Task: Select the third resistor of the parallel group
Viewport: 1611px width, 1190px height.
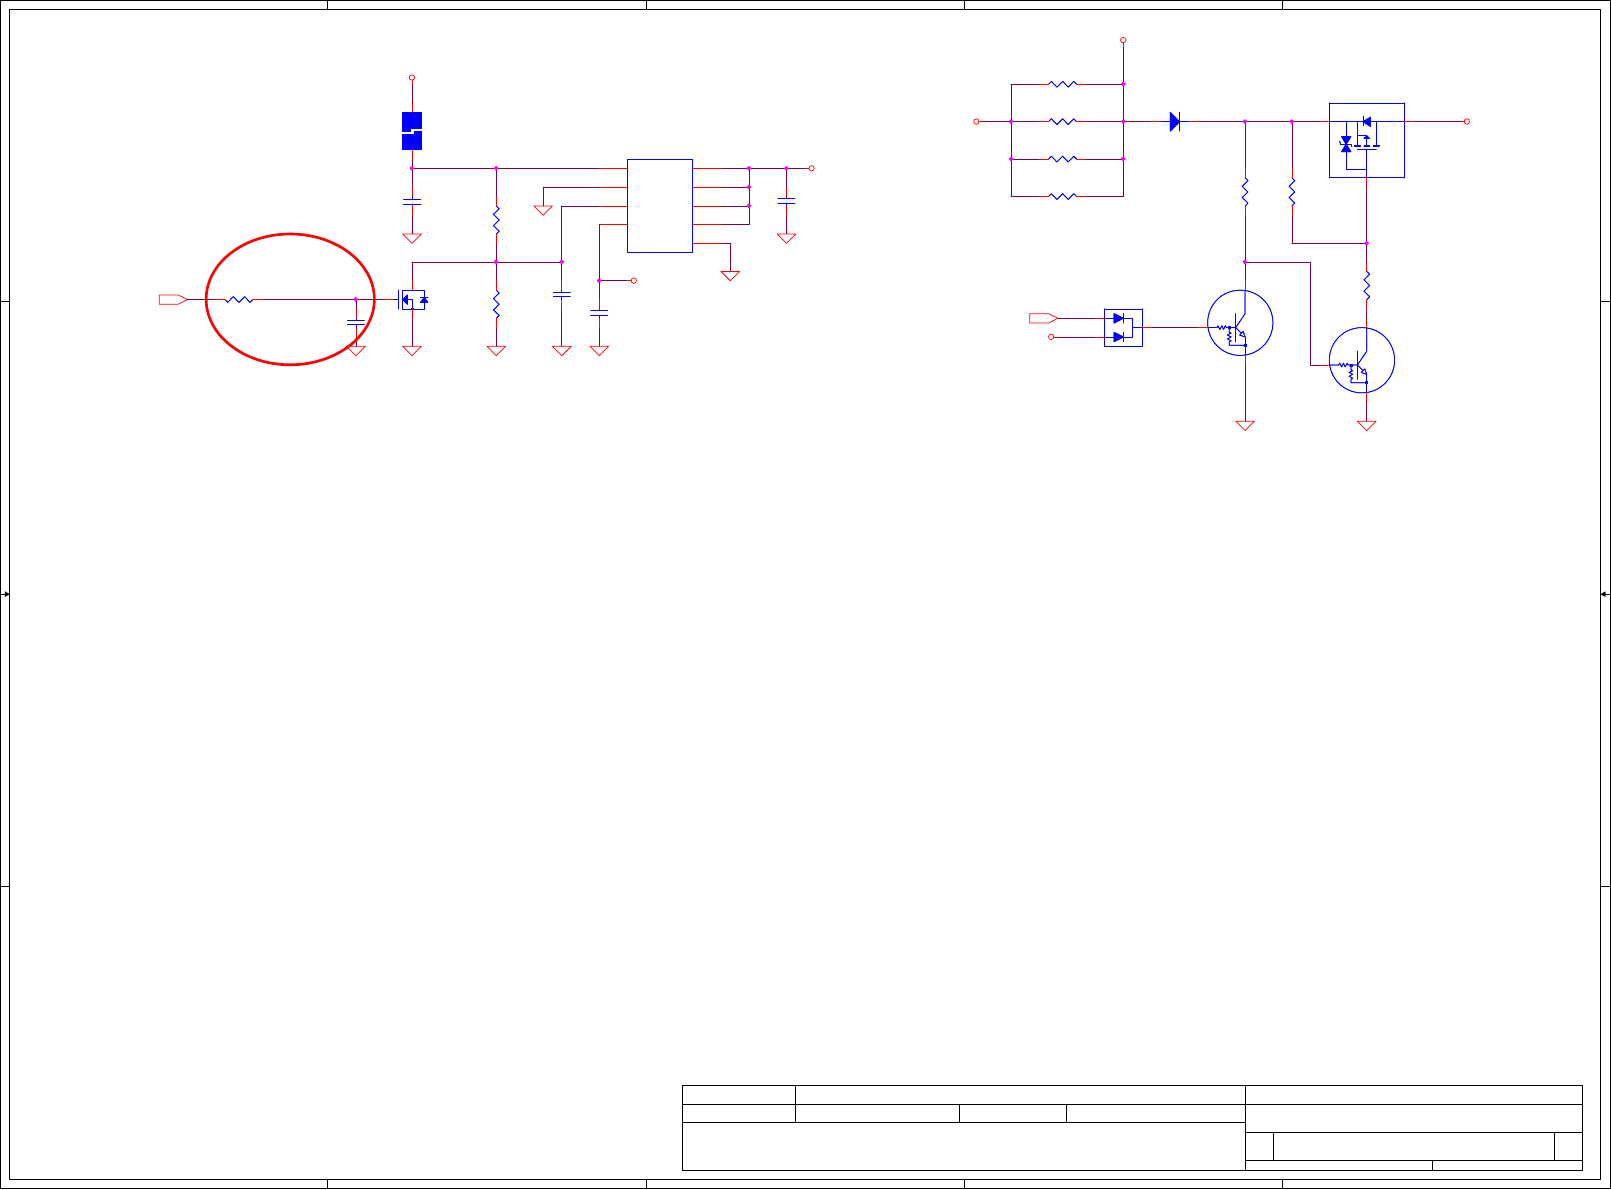Action: (x=1063, y=159)
